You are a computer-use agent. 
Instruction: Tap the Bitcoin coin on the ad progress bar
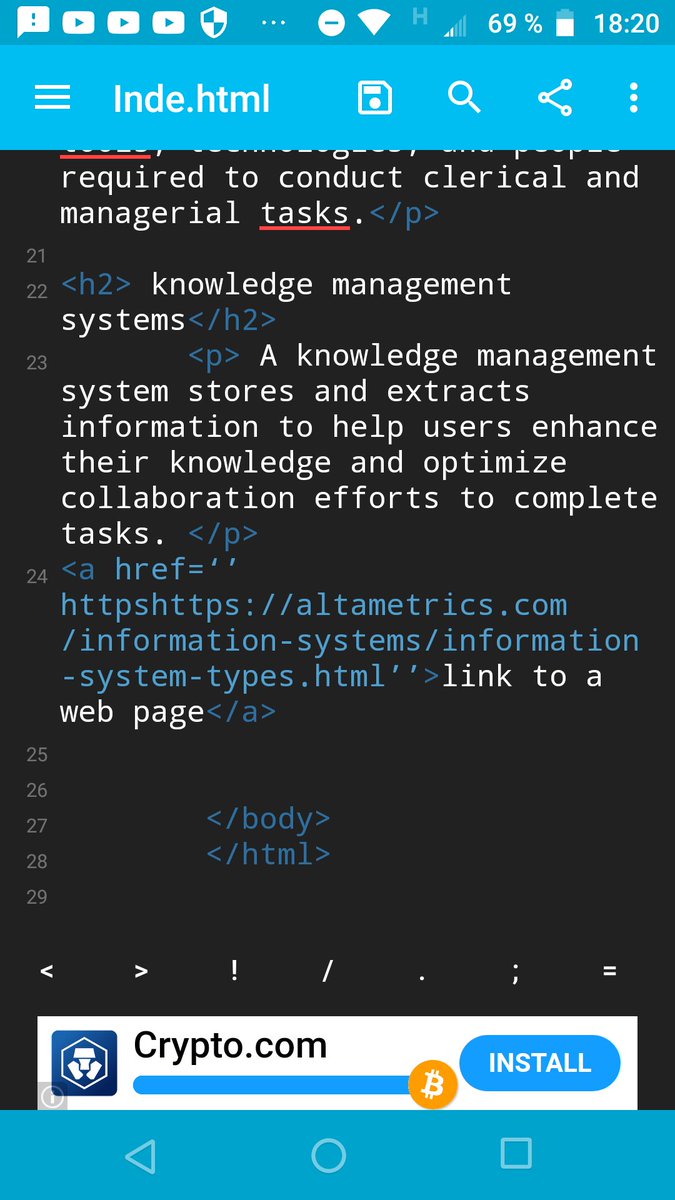[x=433, y=1086]
